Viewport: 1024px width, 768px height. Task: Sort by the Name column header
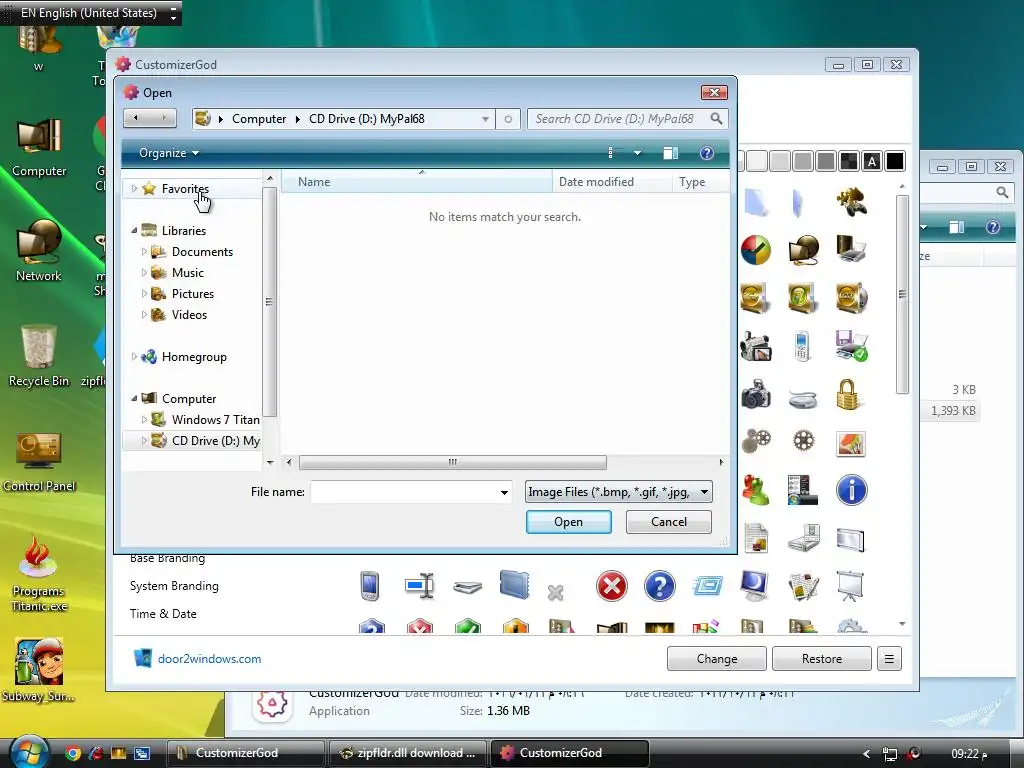coord(417,182)
